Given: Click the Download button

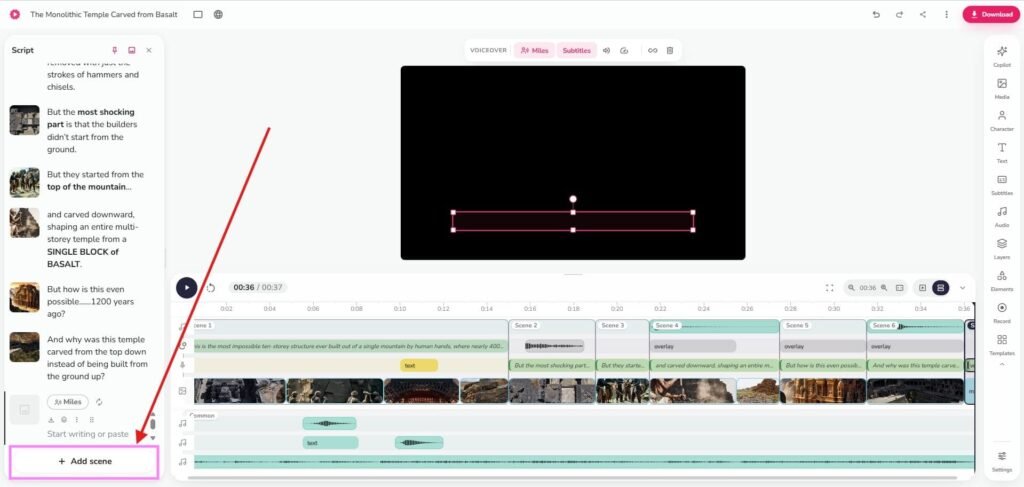Looking at the screenshot, I should 991,14.
